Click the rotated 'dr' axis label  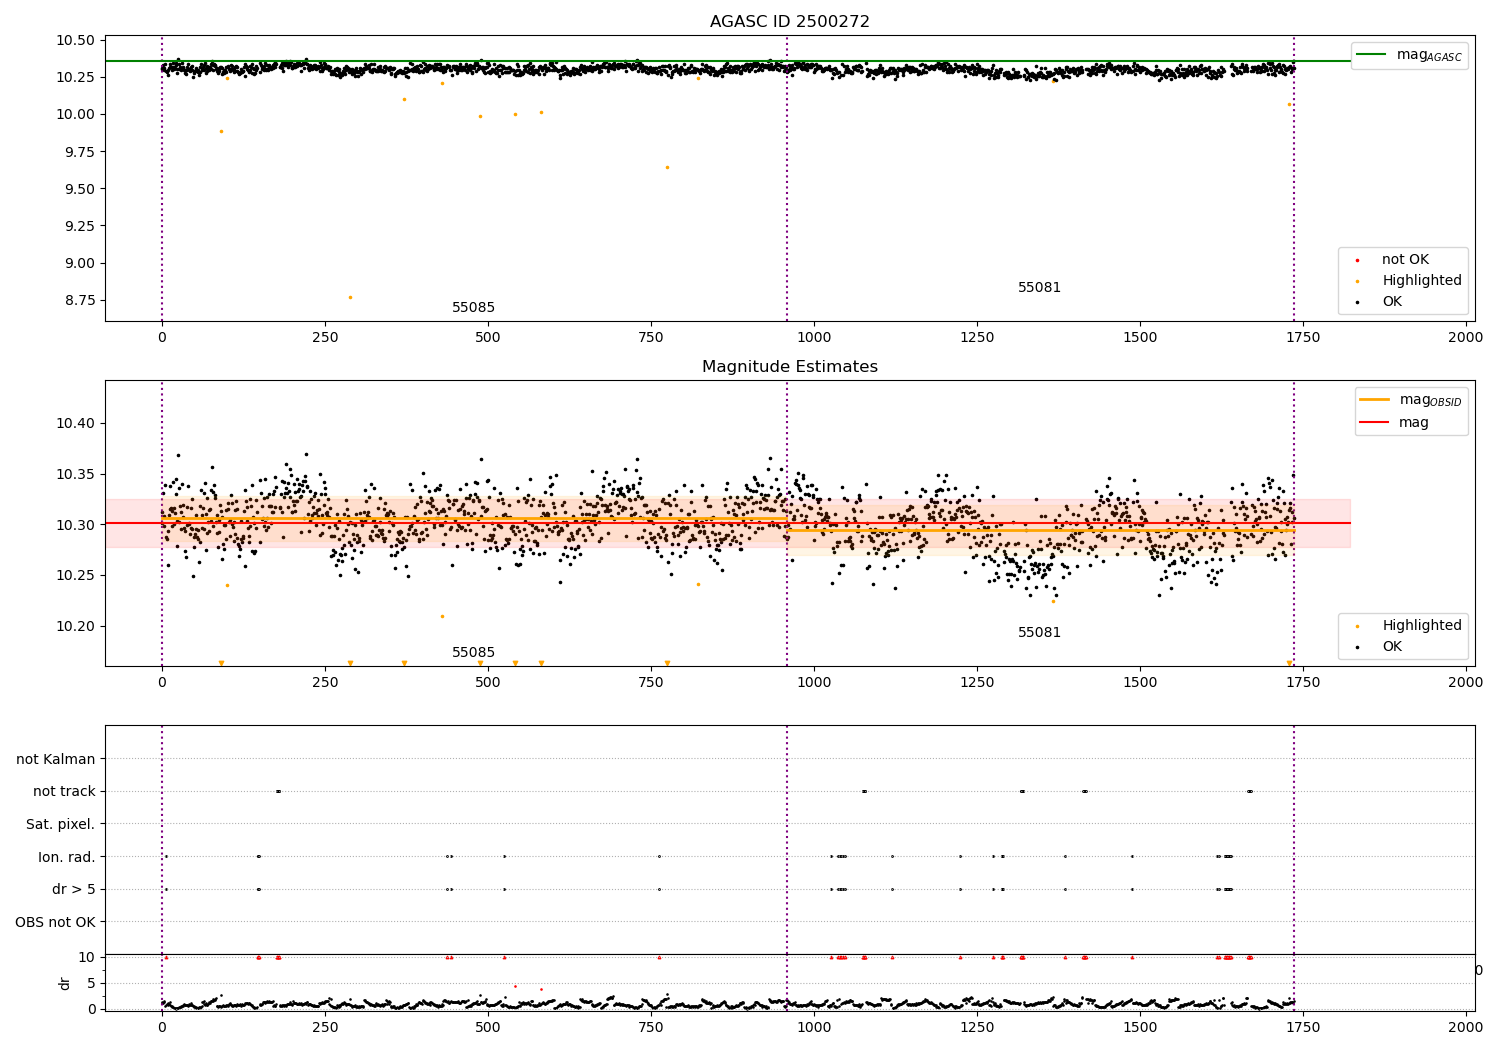[65, 983]
